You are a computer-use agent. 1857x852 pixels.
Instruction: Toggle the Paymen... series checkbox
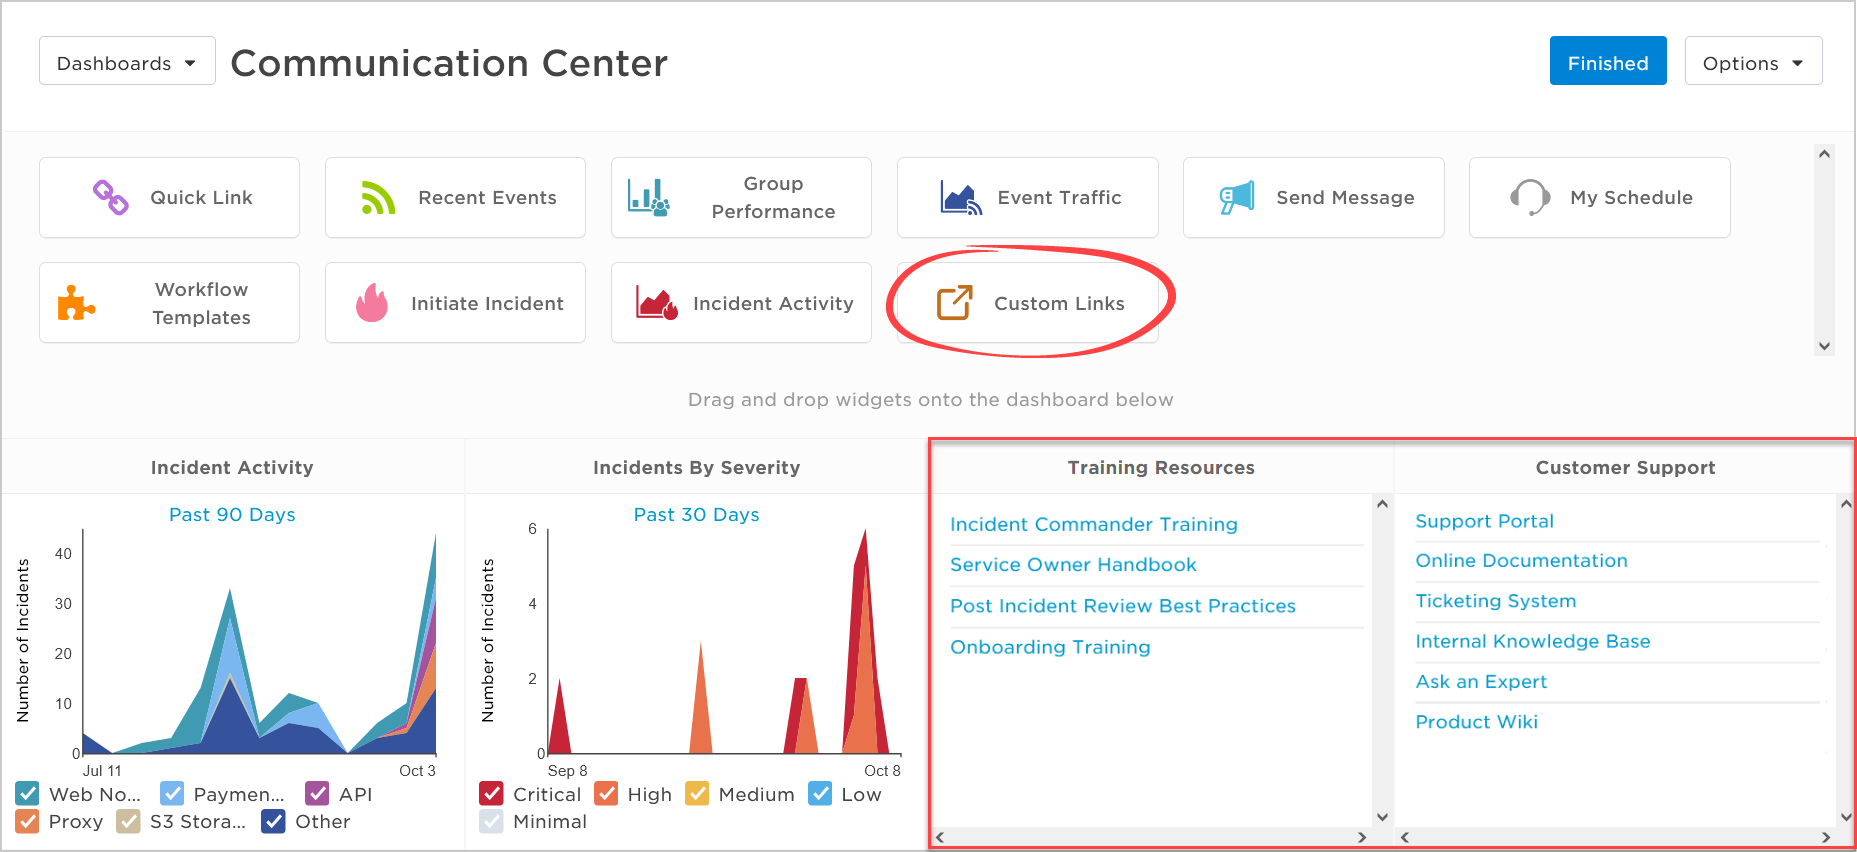tap(172, 794)
